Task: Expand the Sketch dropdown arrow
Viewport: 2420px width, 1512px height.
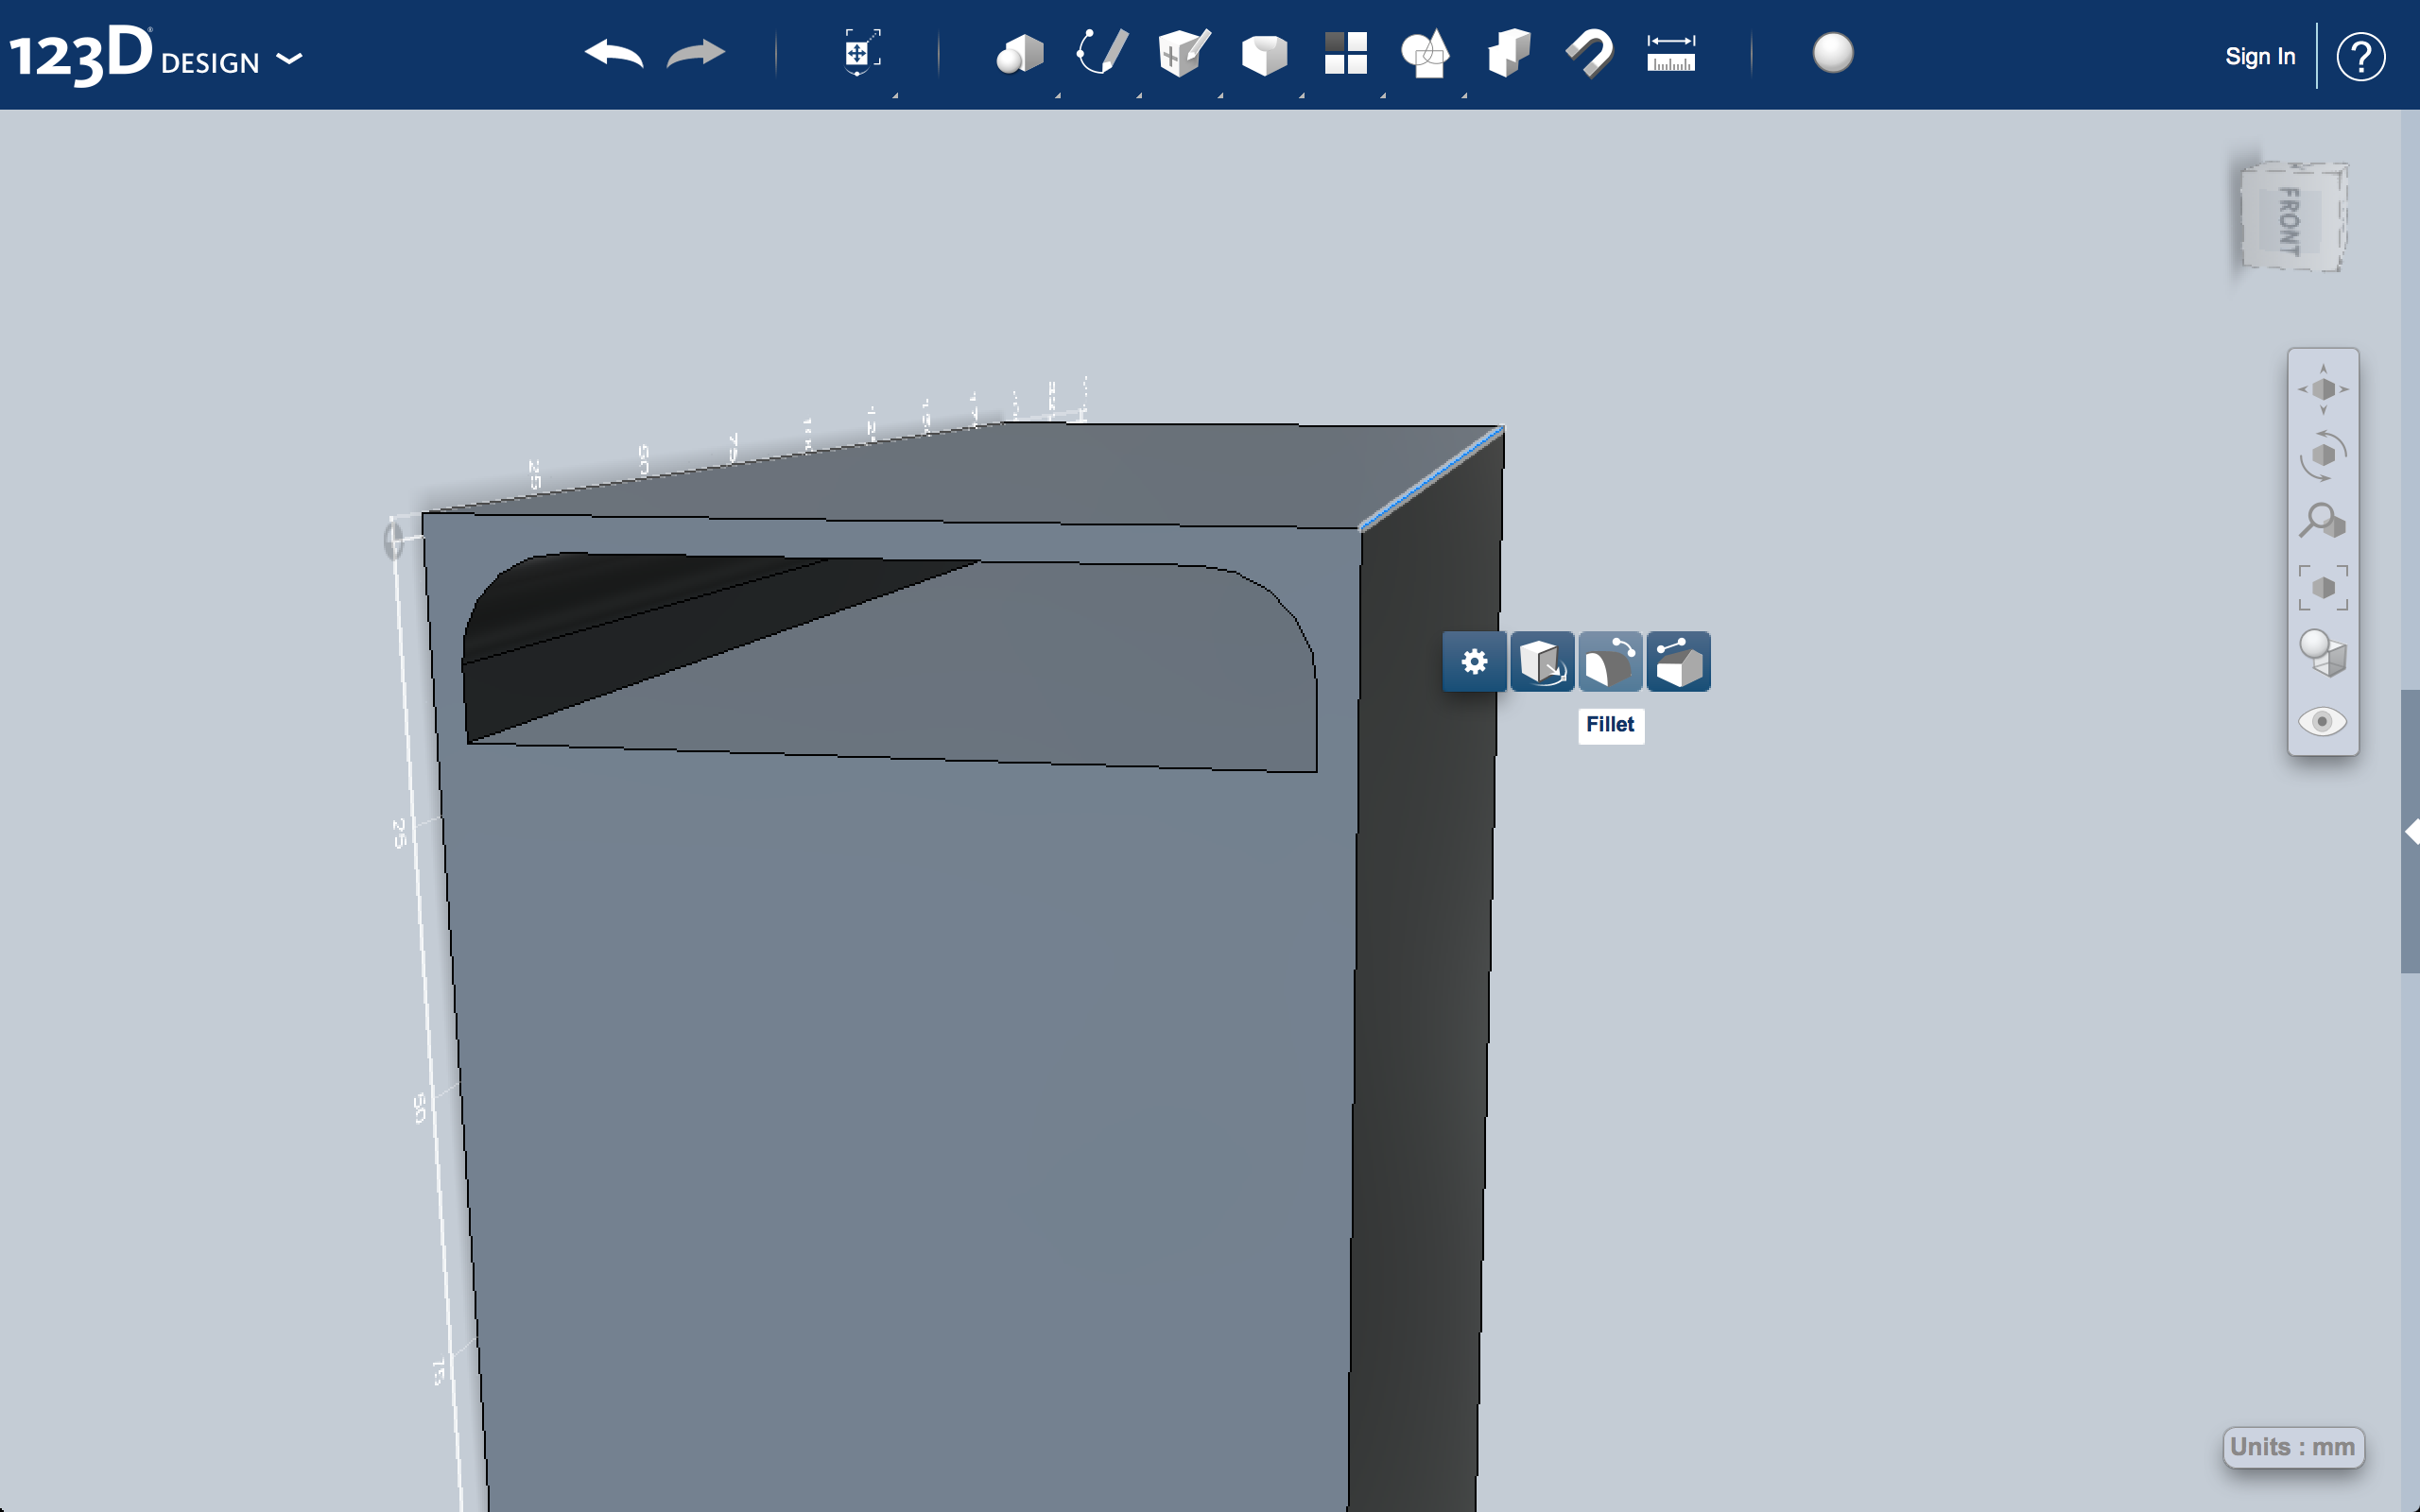Action: click(x=1141, y=95)
